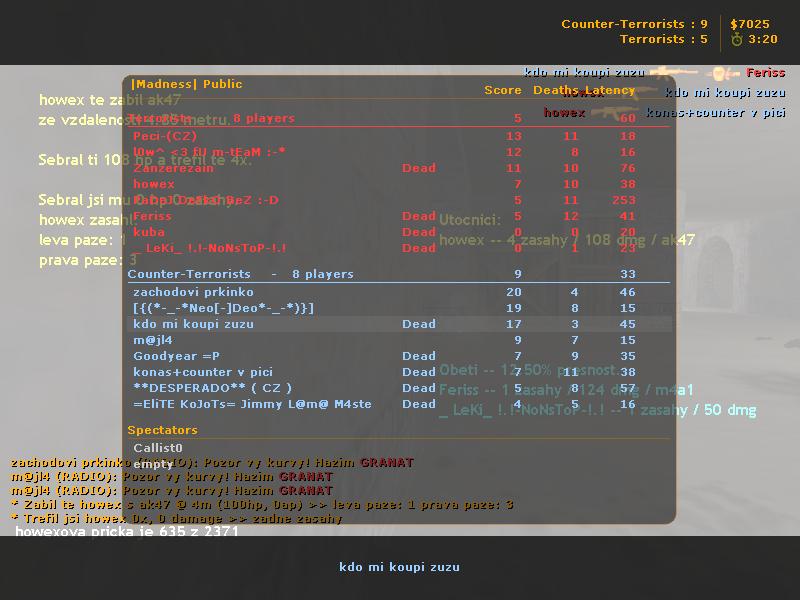Click konas+counter v pici in kill feed
The image size is (800, 600).
716,112
